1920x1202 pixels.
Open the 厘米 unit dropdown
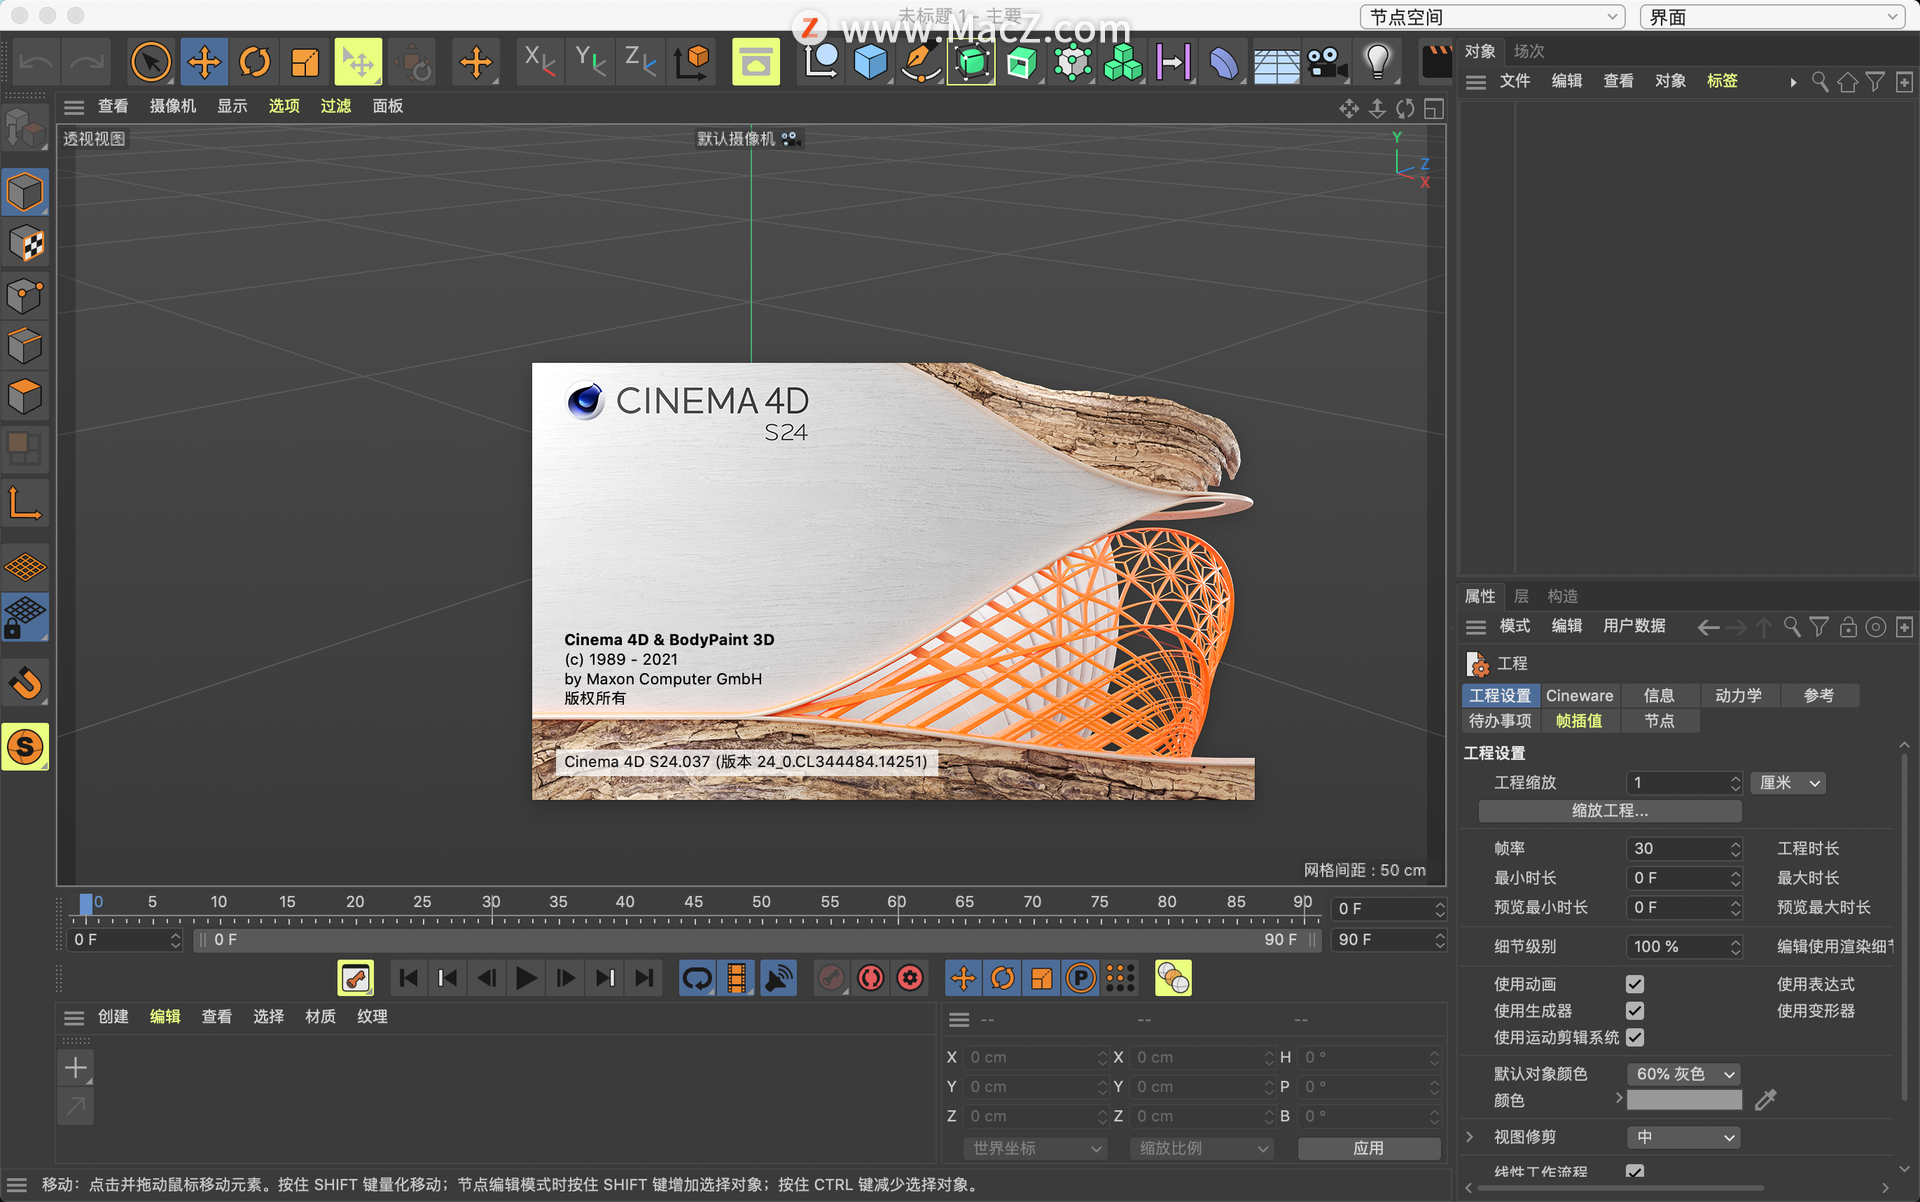[x=1788, y=783]
